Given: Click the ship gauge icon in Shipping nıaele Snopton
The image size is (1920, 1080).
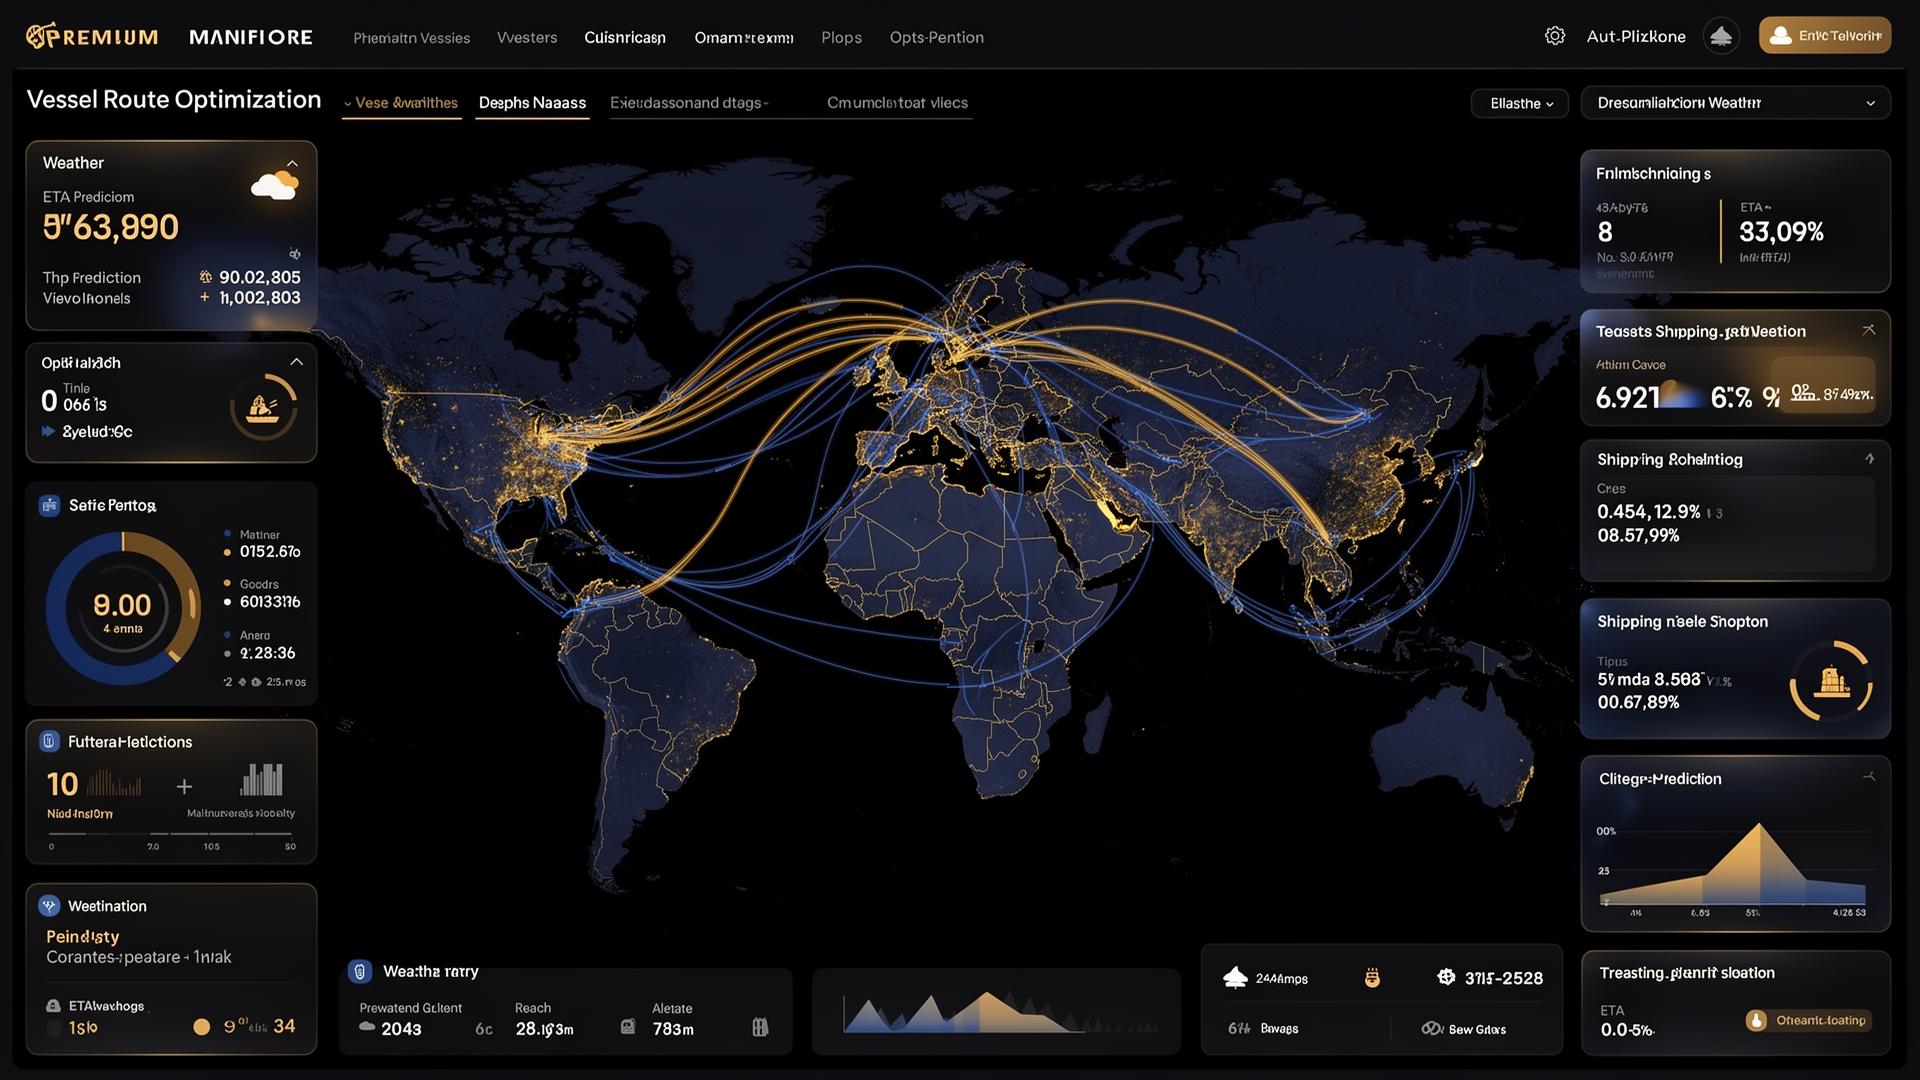Looking at the screenshot, I should point(1831,681).
